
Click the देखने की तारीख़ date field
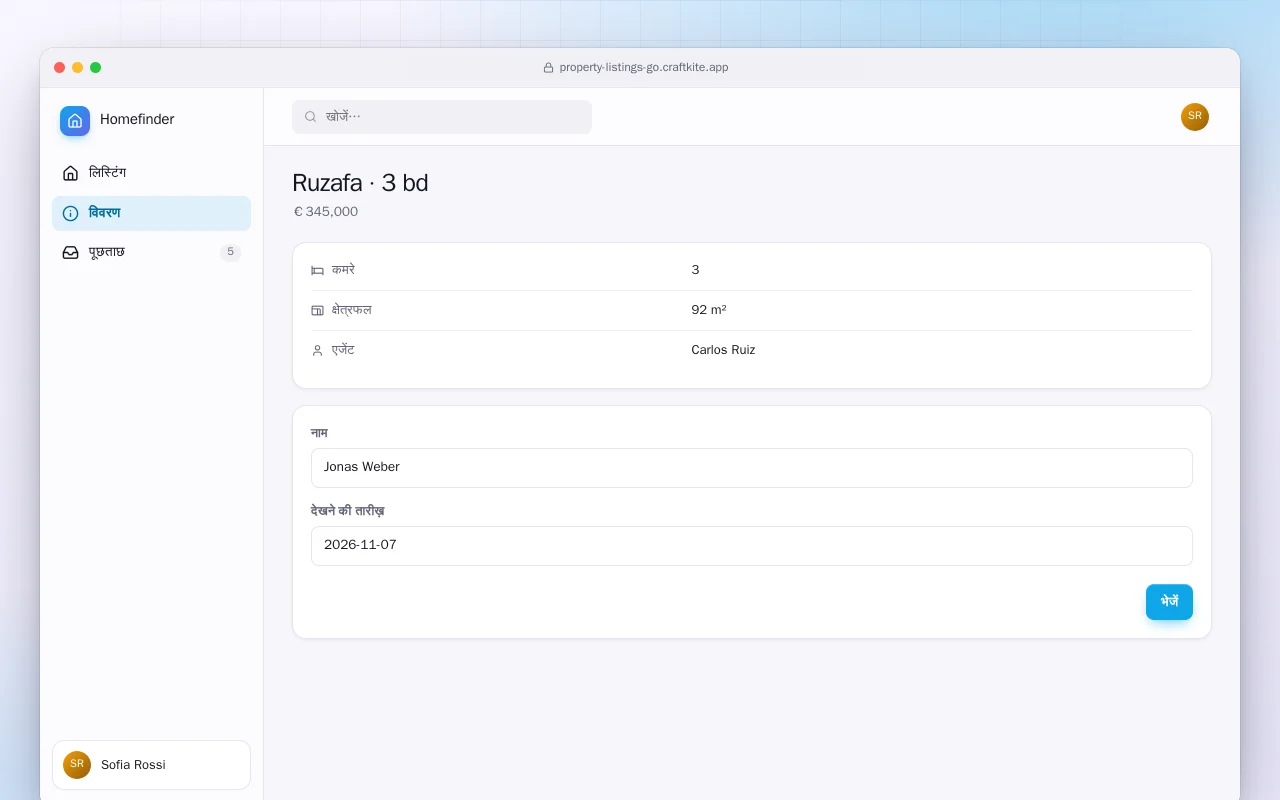pos(751,546)
